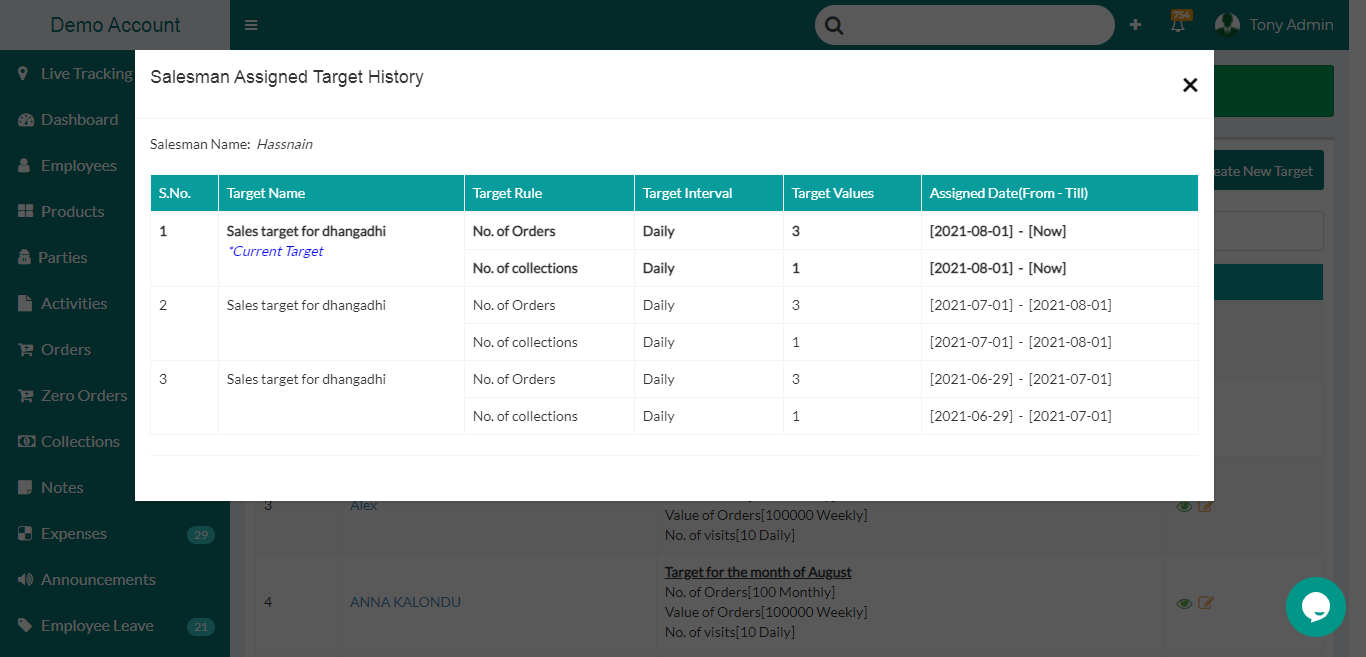Click the search magnifier icon

pyautogui.click(x=834, y=25)
